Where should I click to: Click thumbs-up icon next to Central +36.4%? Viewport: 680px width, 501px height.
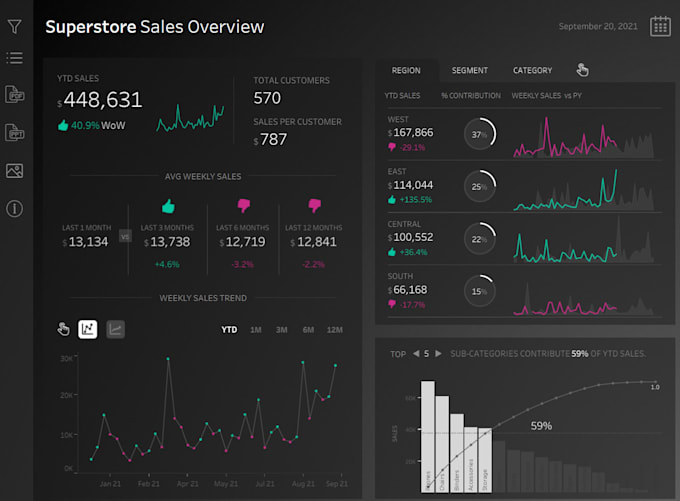coord(392,252)
